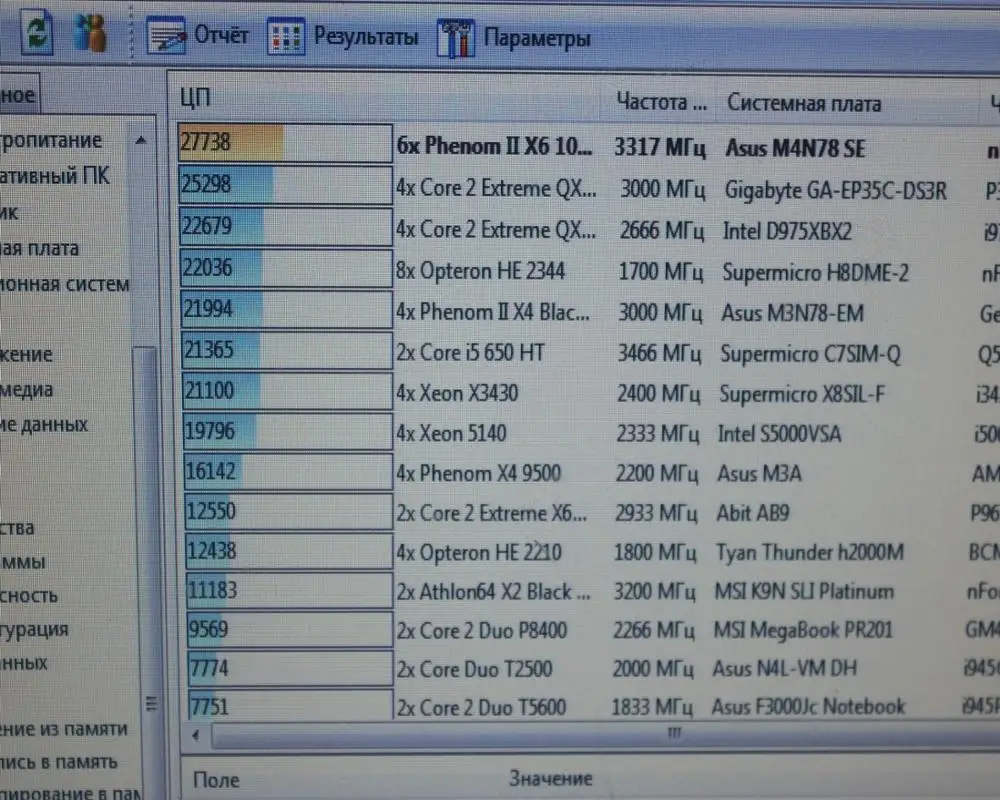Click Gigabyte GA-EP35C-DS3R cell
1000x800 pixels.
(835, 190)
